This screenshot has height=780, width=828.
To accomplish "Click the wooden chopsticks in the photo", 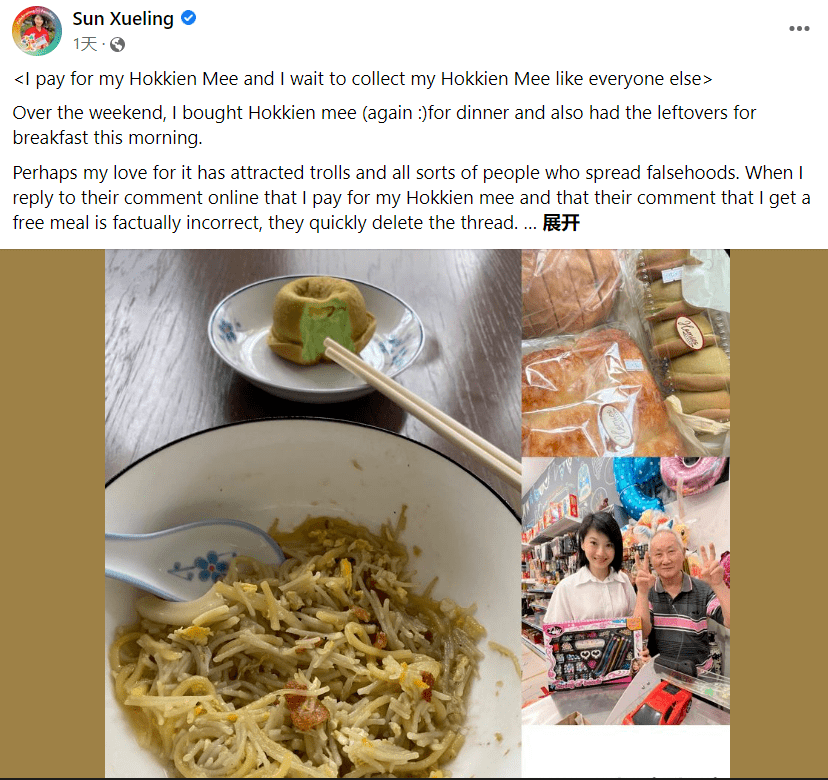I will (x=422, y=410).
